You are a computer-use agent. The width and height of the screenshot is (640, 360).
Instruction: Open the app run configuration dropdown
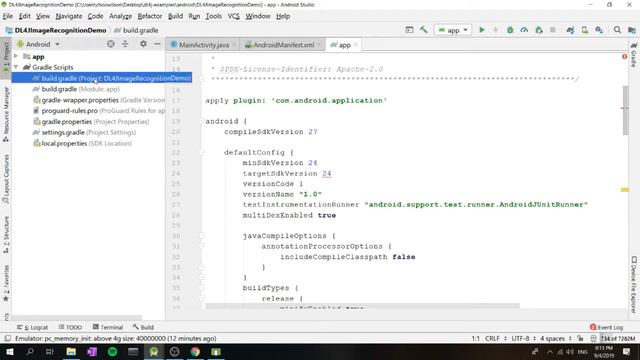tap(453, 30)
